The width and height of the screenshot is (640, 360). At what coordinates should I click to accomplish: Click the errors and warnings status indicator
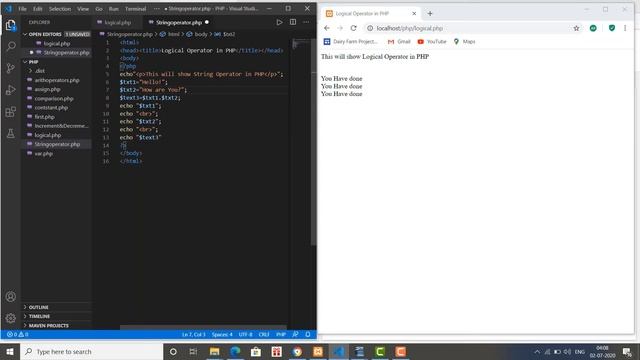point(17,334)
